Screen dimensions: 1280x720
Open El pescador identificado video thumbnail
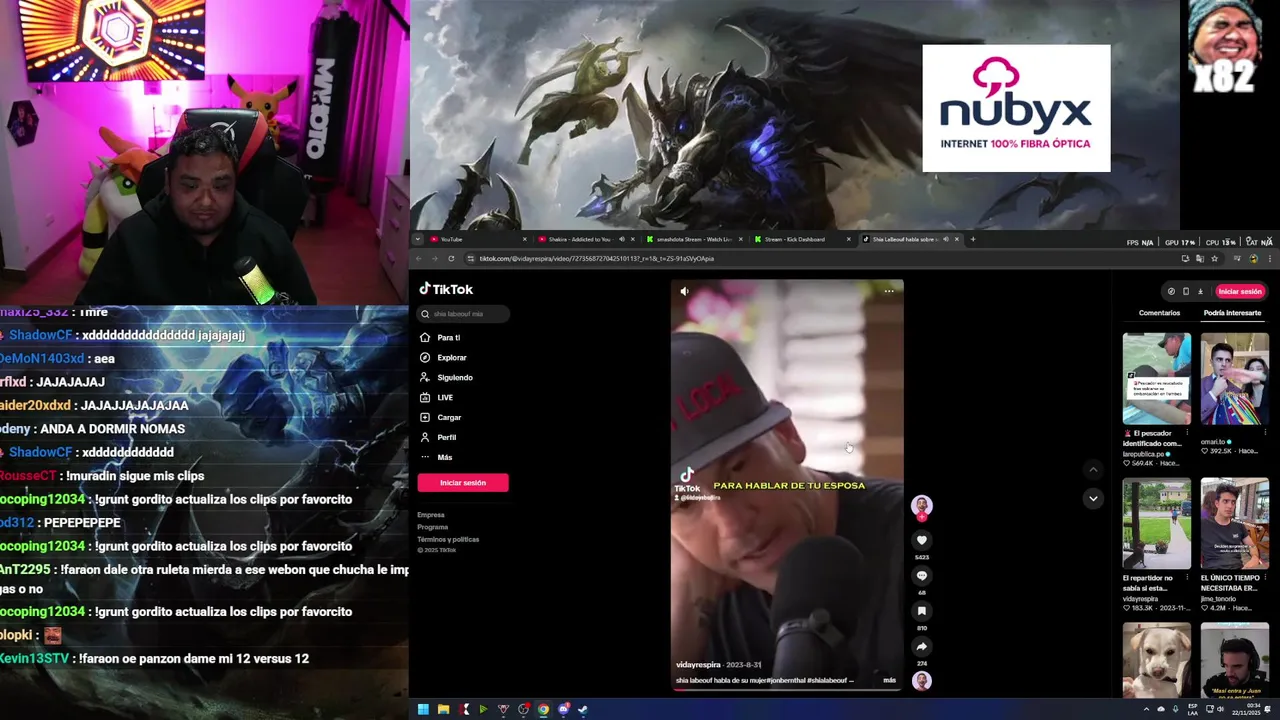coord(1157,379)
